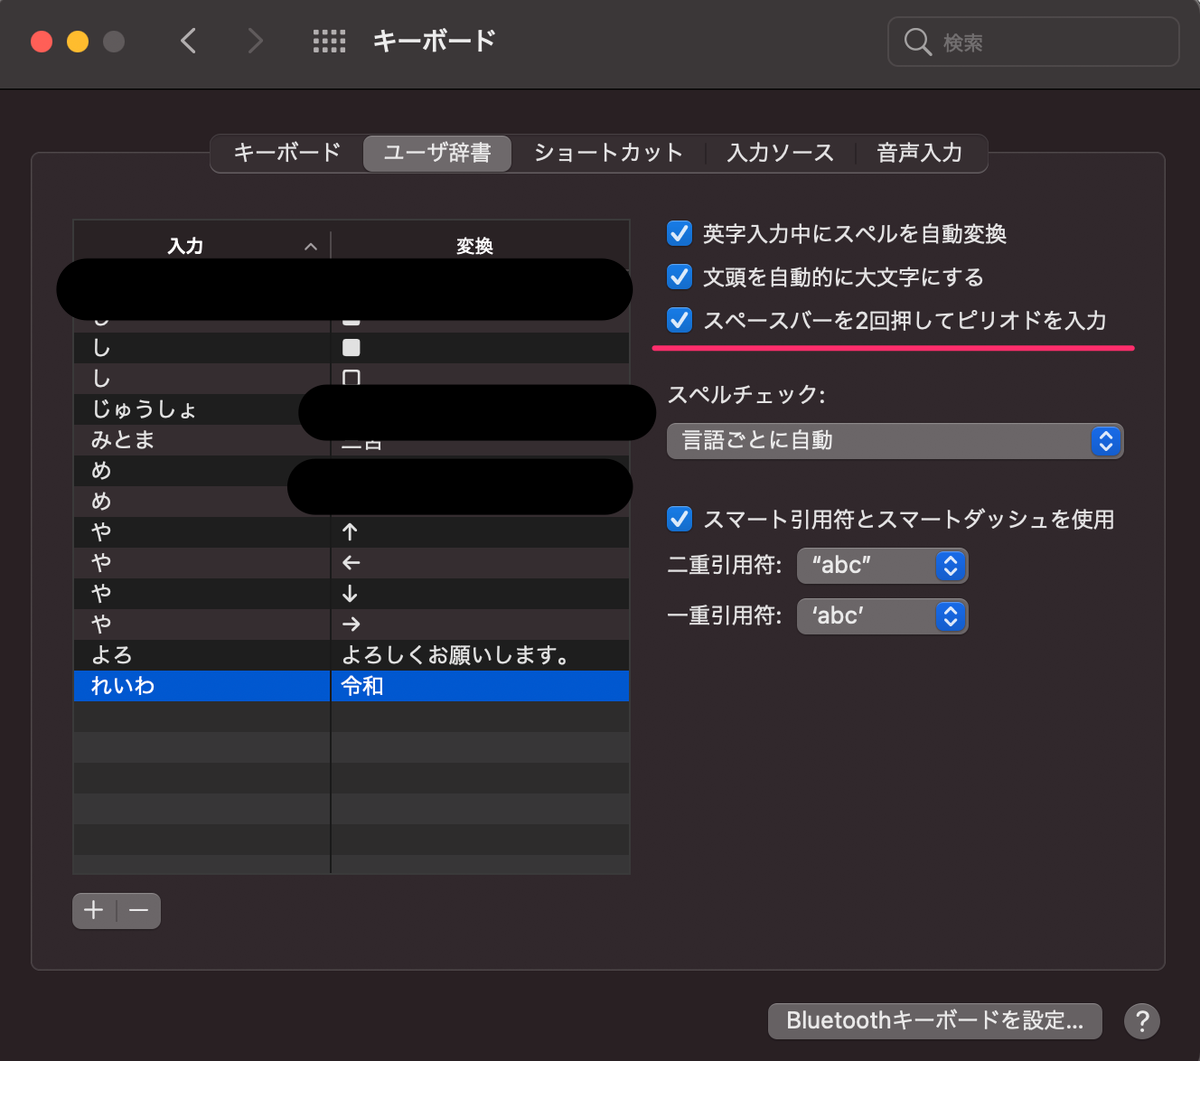
Task: Open the スペルチェック dropdown 言語ごとに自動
Action: coord(895,441)
